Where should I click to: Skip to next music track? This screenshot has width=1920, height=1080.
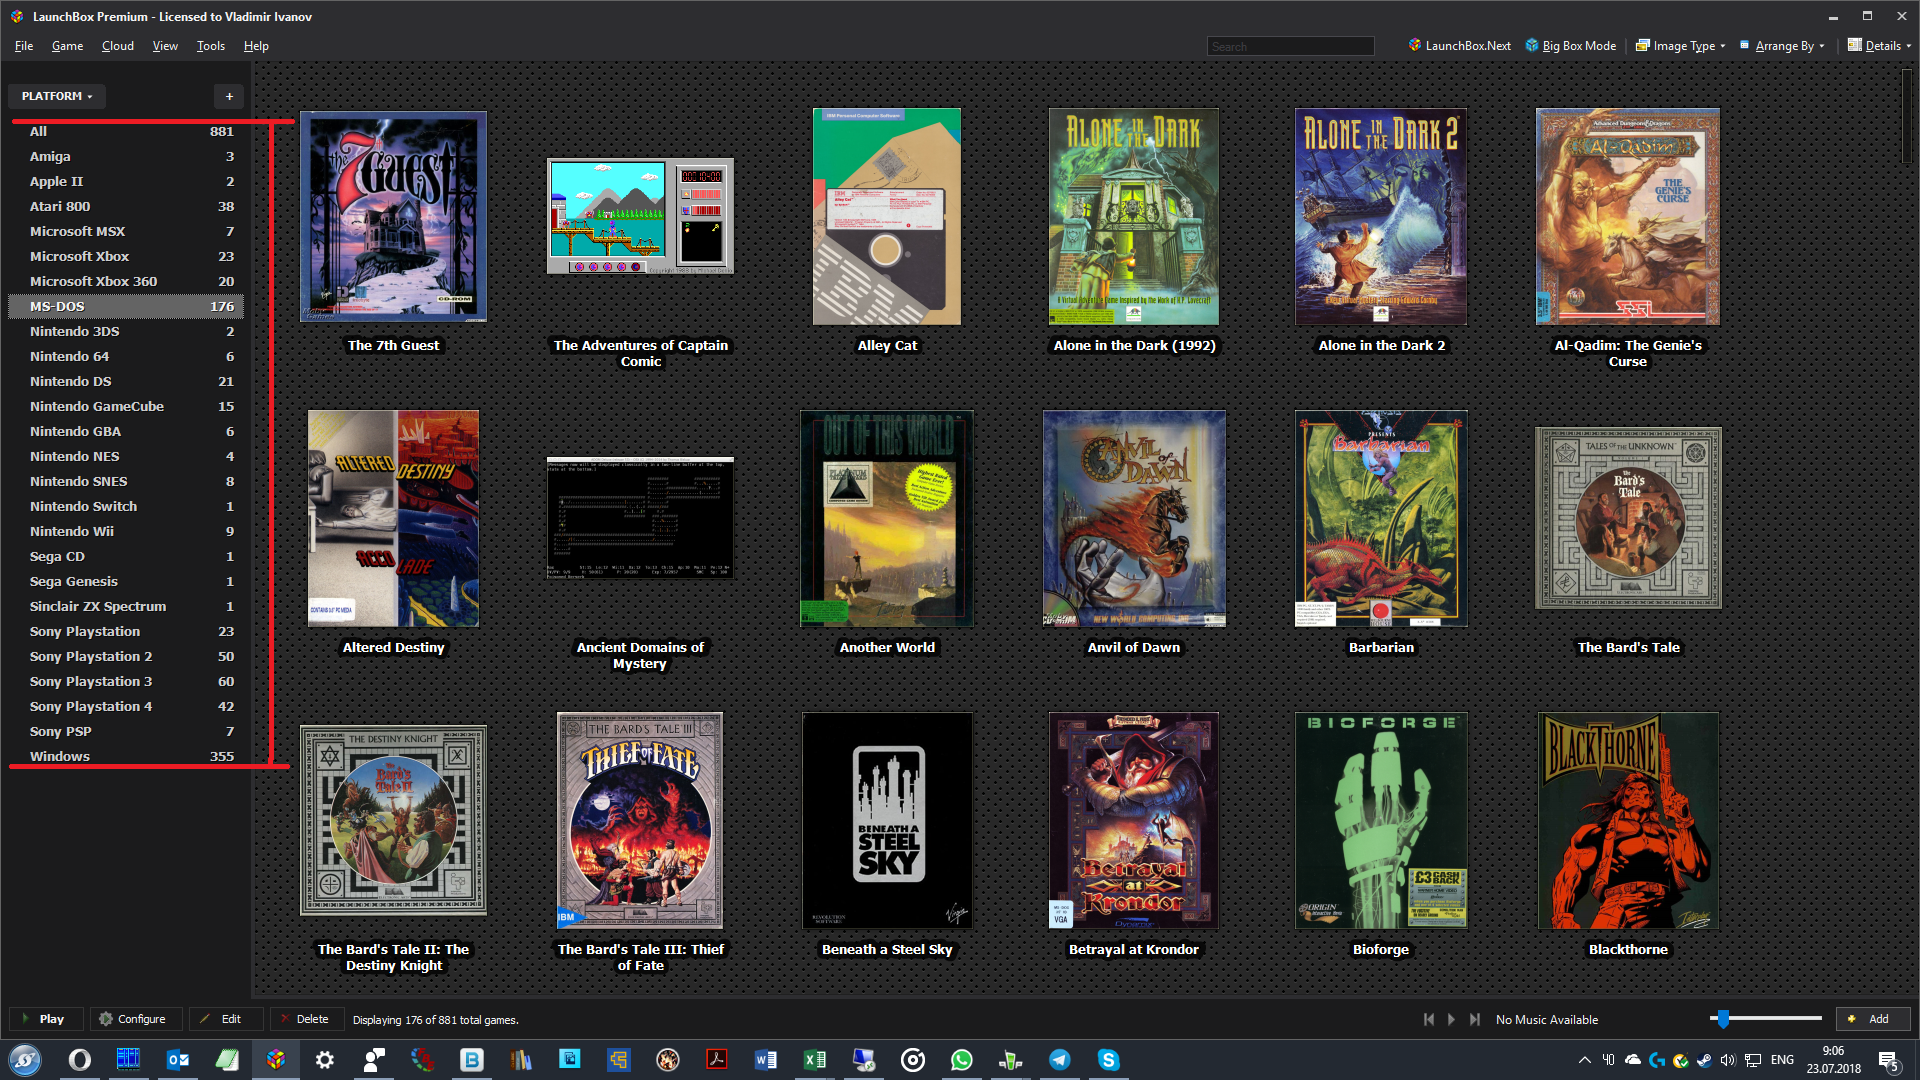[1474, 1019]
